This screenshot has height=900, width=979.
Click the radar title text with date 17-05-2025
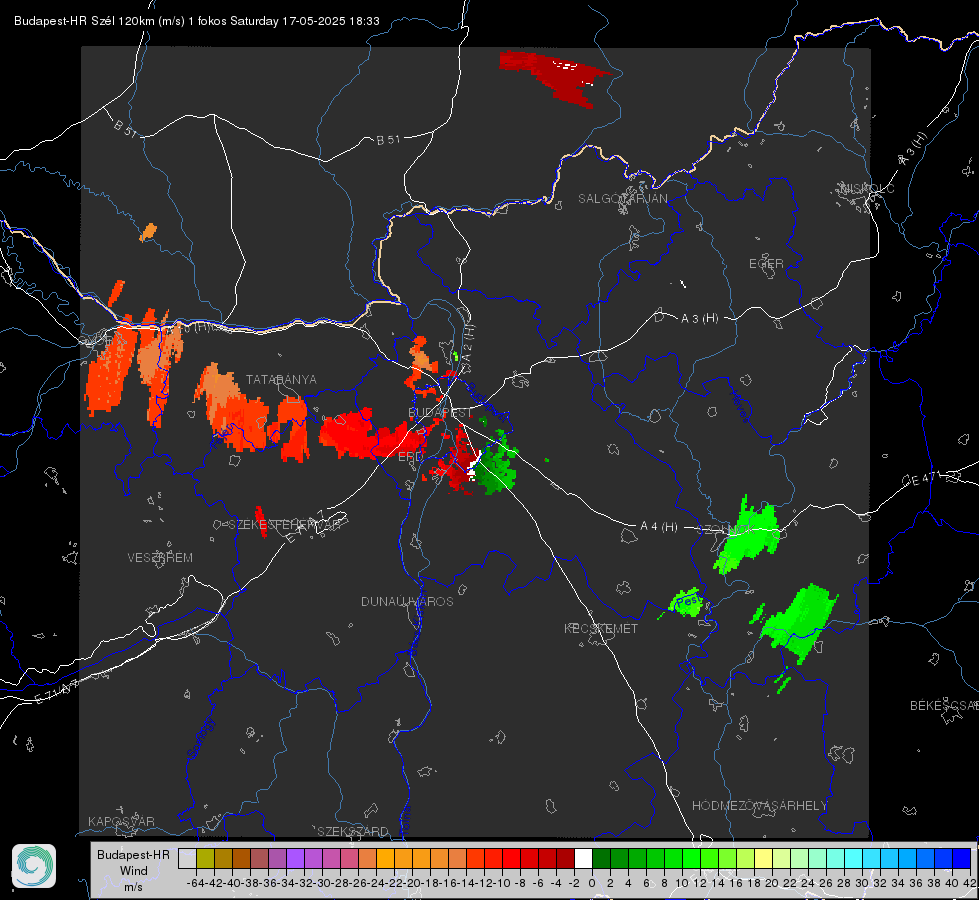point(197,21)
